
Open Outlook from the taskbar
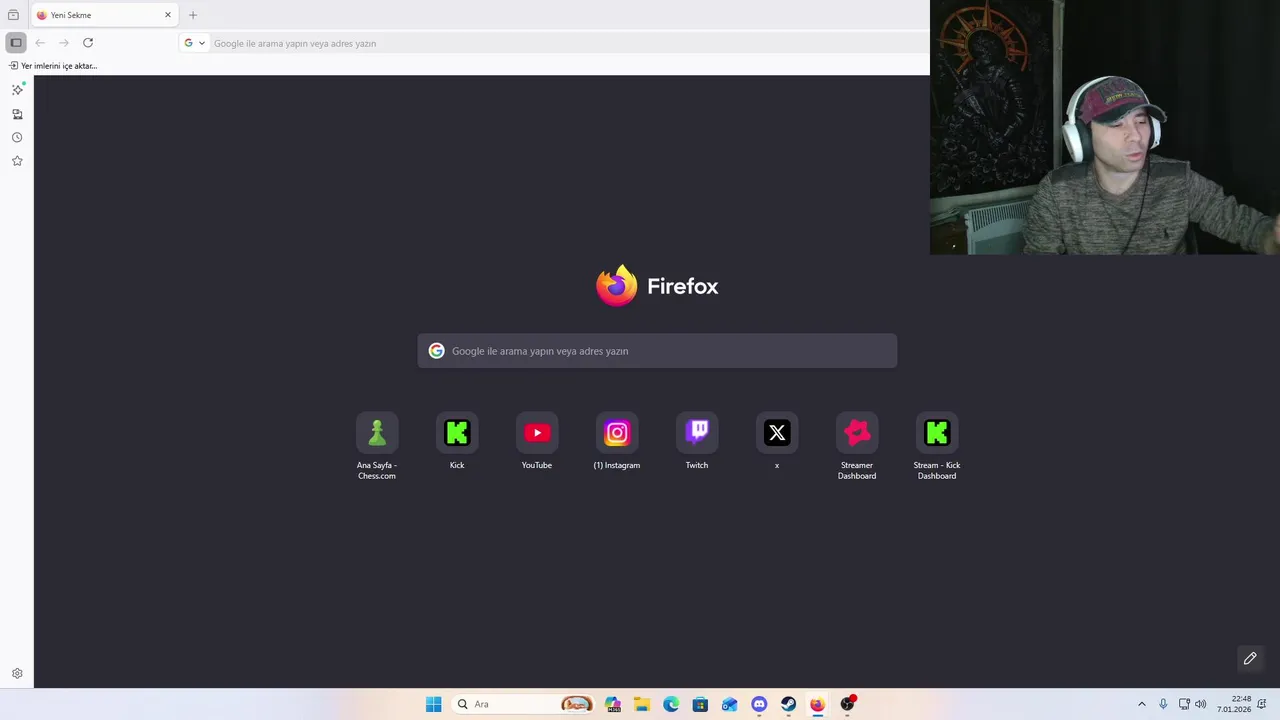click(x=730, y=704)
